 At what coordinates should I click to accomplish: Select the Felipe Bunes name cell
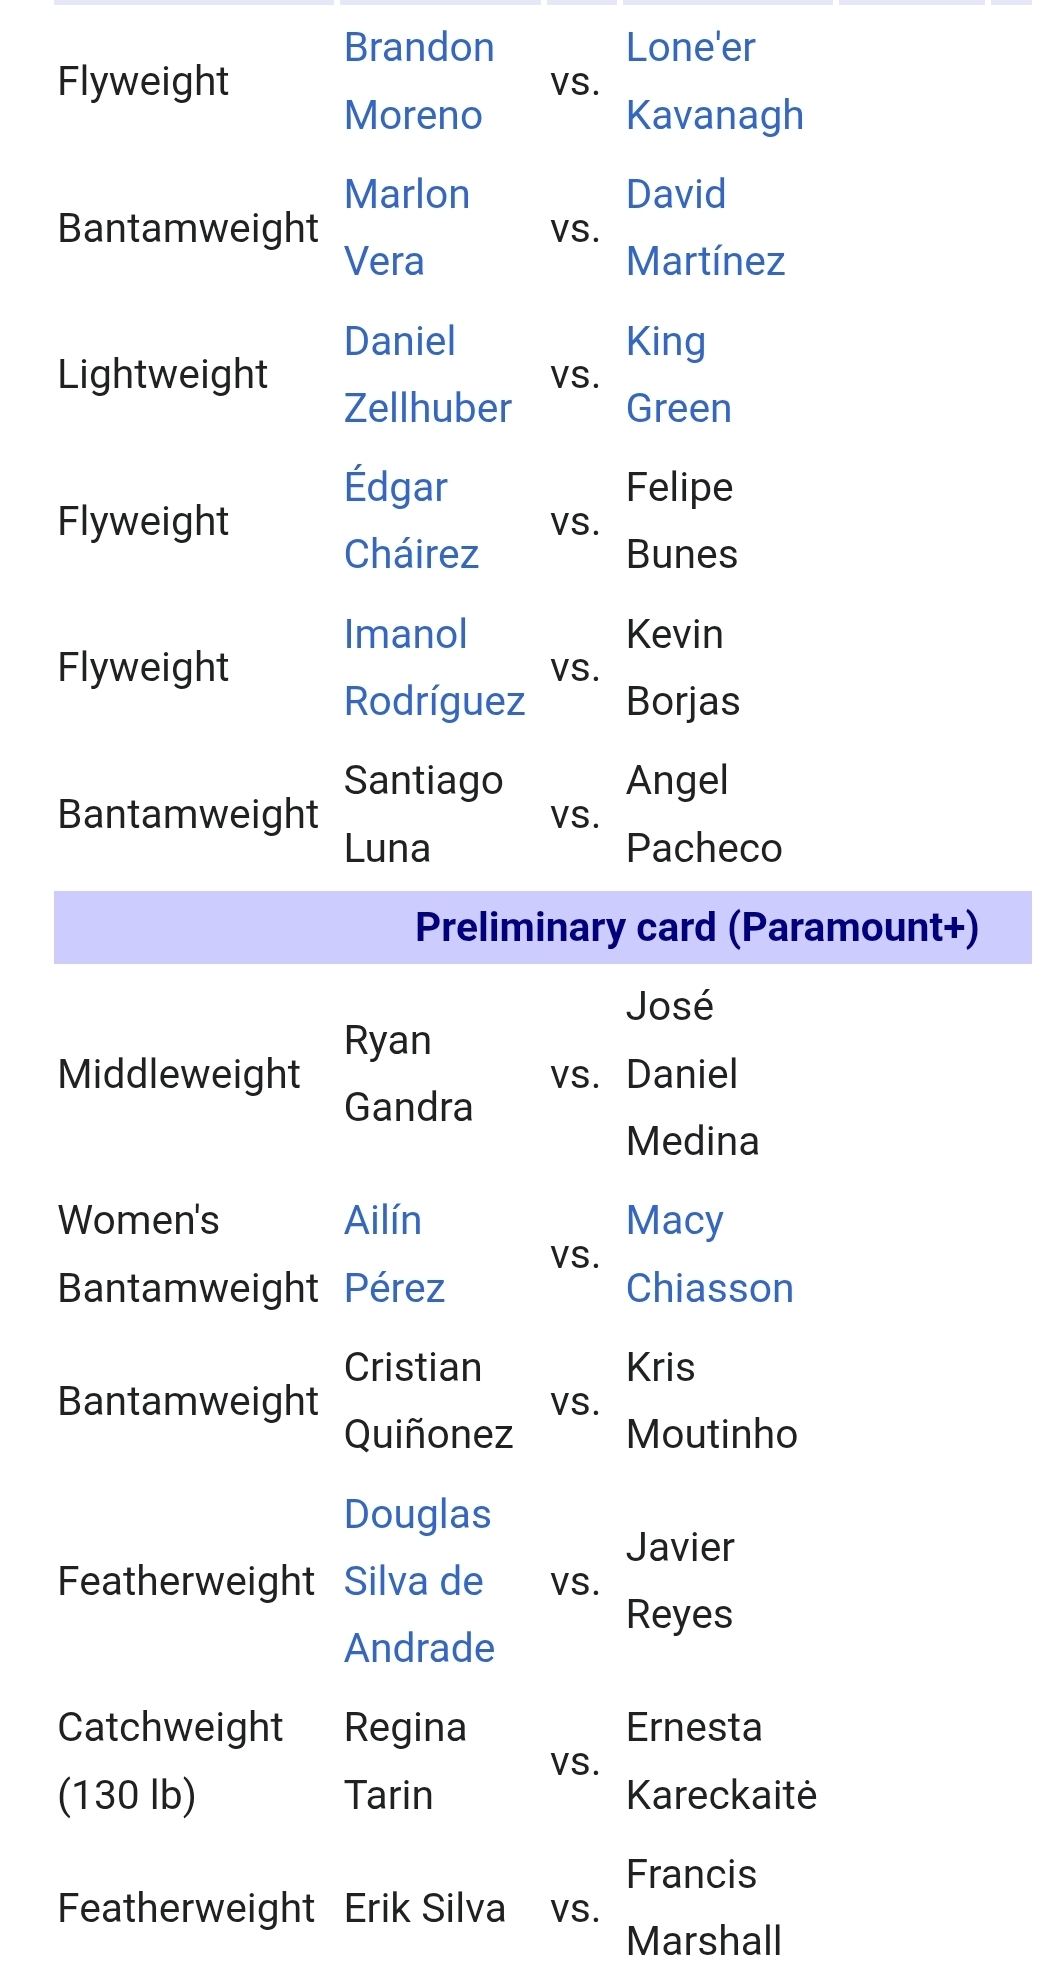tap(681, 520)
